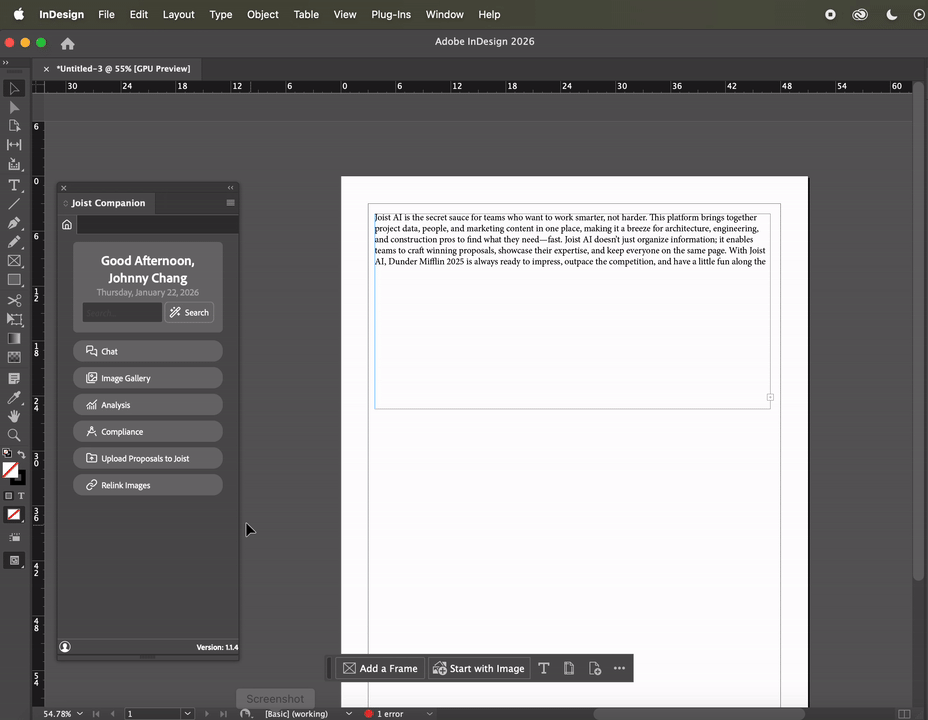This screenshot has width=928, height=720.
Task: Select the Rectangle tool
Action: 14,280
